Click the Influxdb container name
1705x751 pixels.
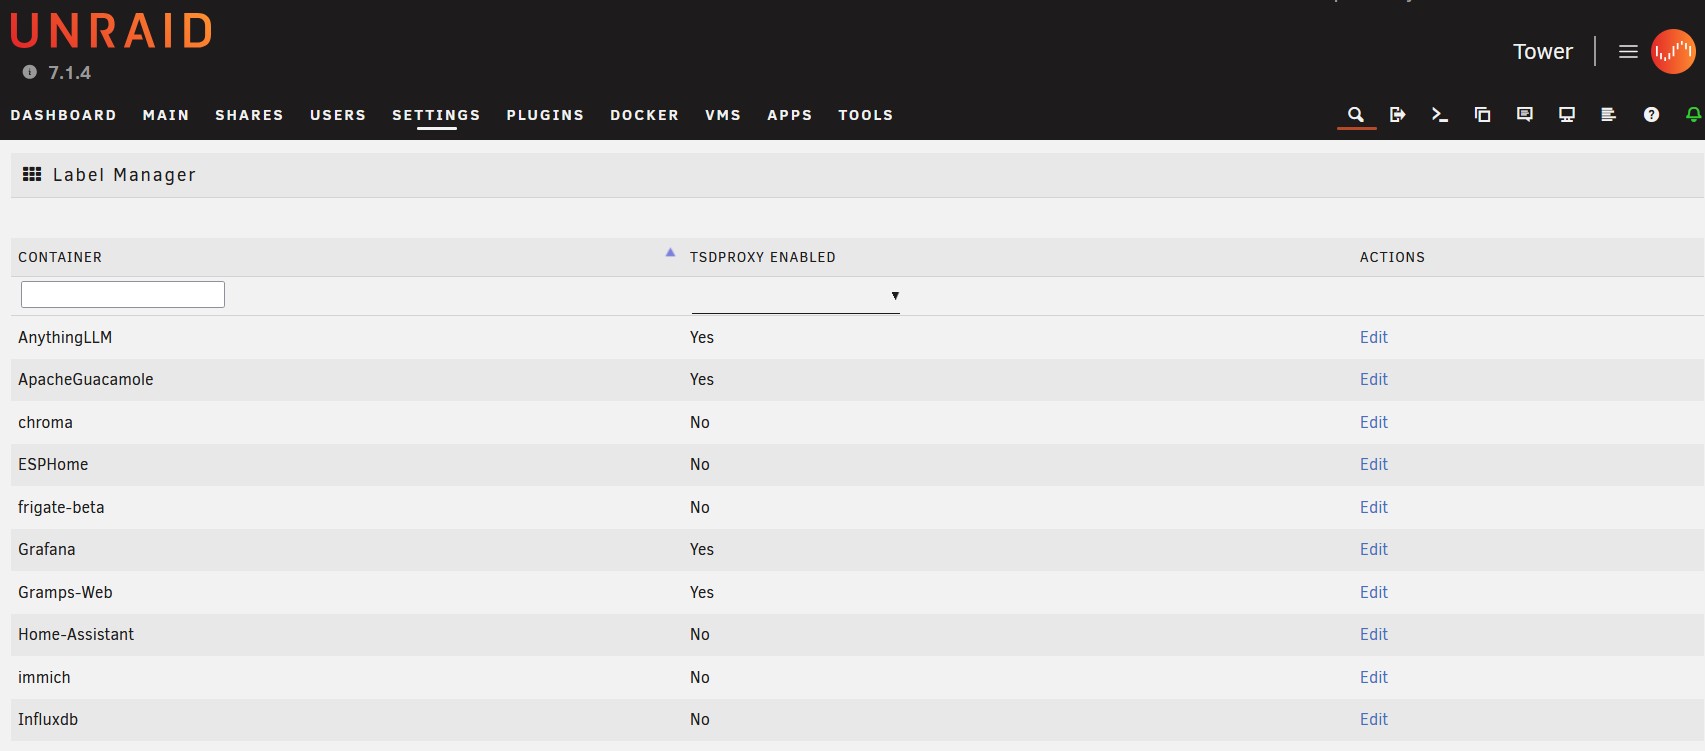pyautogui.click(x=48, y=719)
